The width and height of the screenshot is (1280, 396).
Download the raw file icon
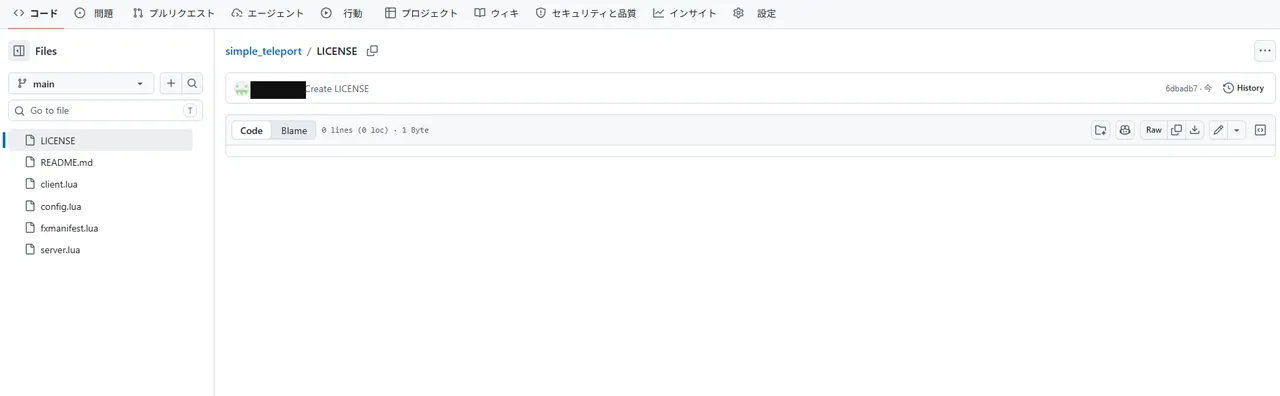pyautogui.click(x=1194, y=130)
